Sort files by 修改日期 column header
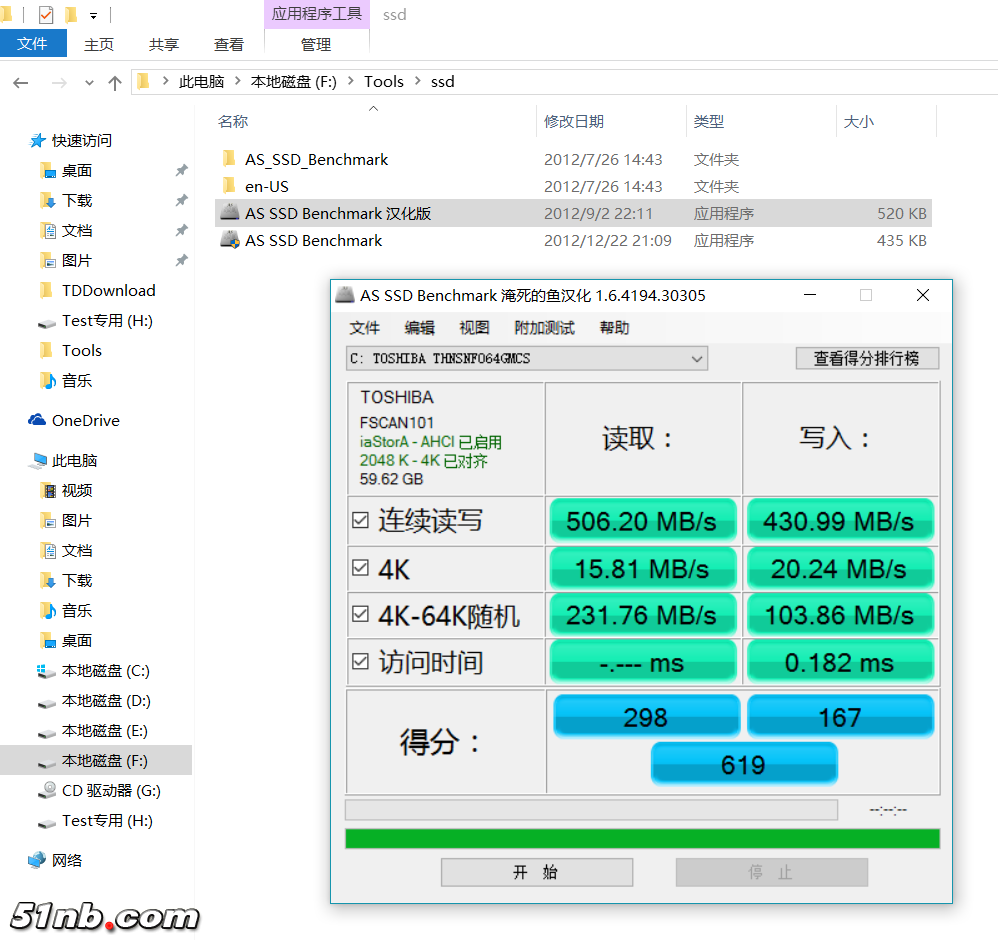This screenshot has height=940, width=998. coord(574,121)
